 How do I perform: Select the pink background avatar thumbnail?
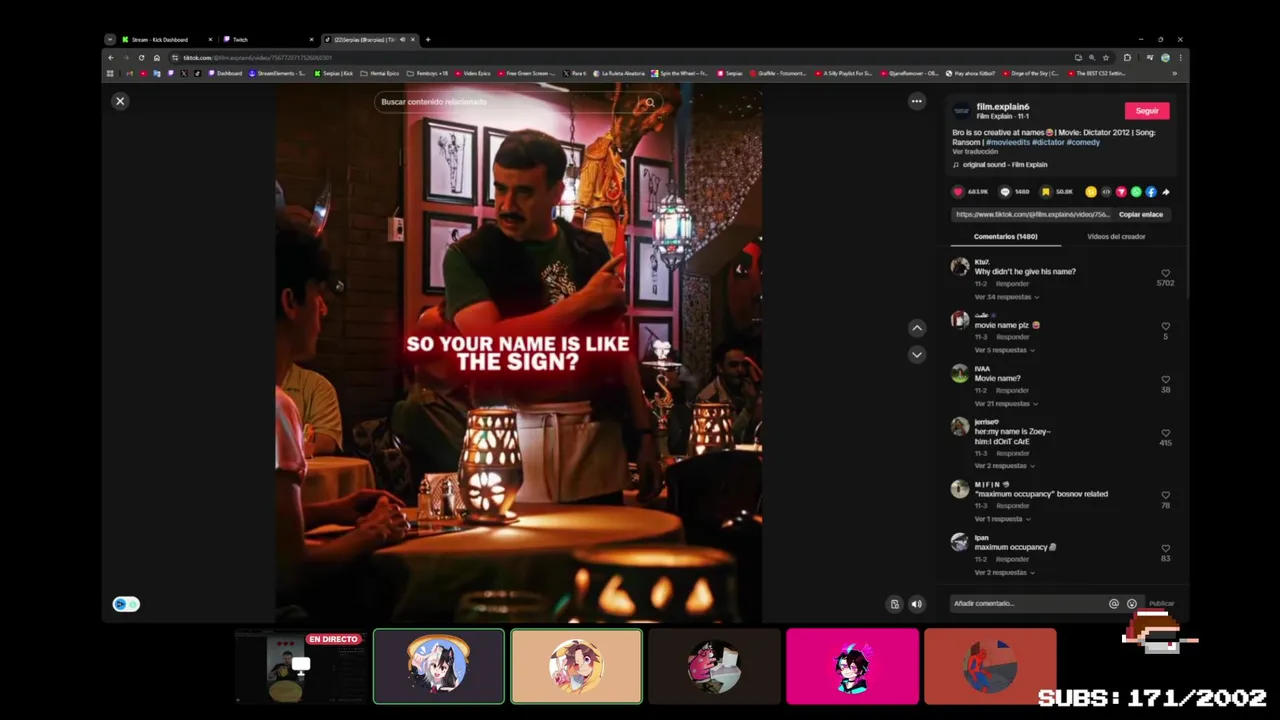[852, 666]
